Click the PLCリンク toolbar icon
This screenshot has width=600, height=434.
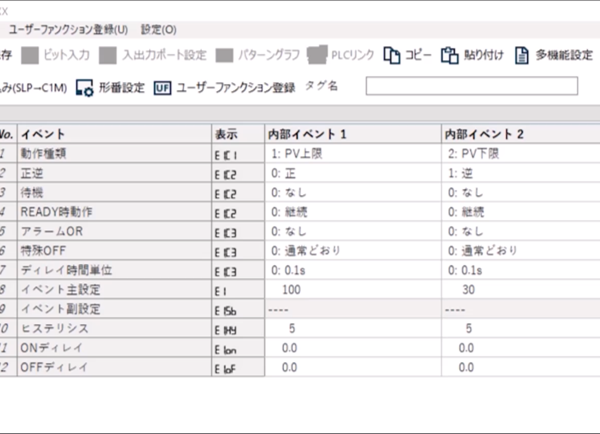340,55
